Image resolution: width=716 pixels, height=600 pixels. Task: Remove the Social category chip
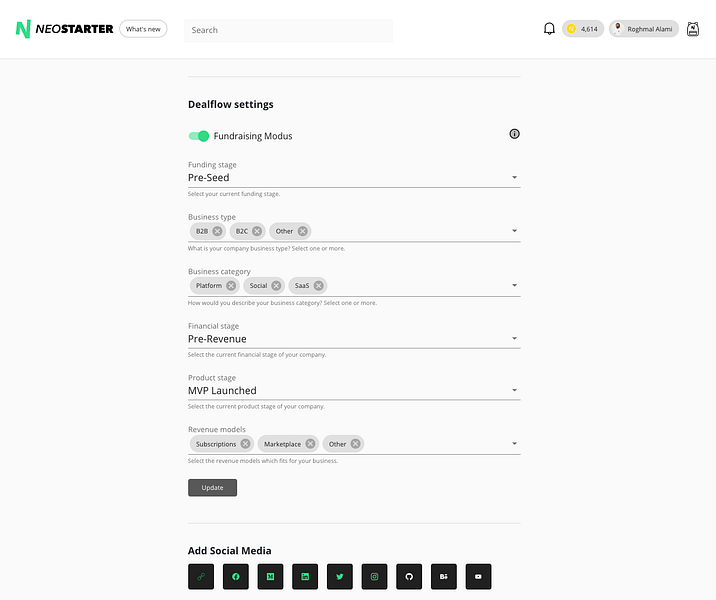276,285
